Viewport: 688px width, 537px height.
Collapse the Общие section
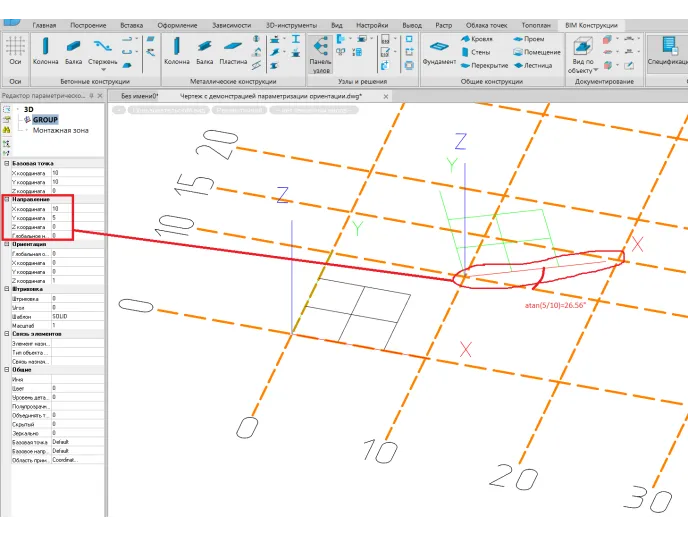(7, 370)
